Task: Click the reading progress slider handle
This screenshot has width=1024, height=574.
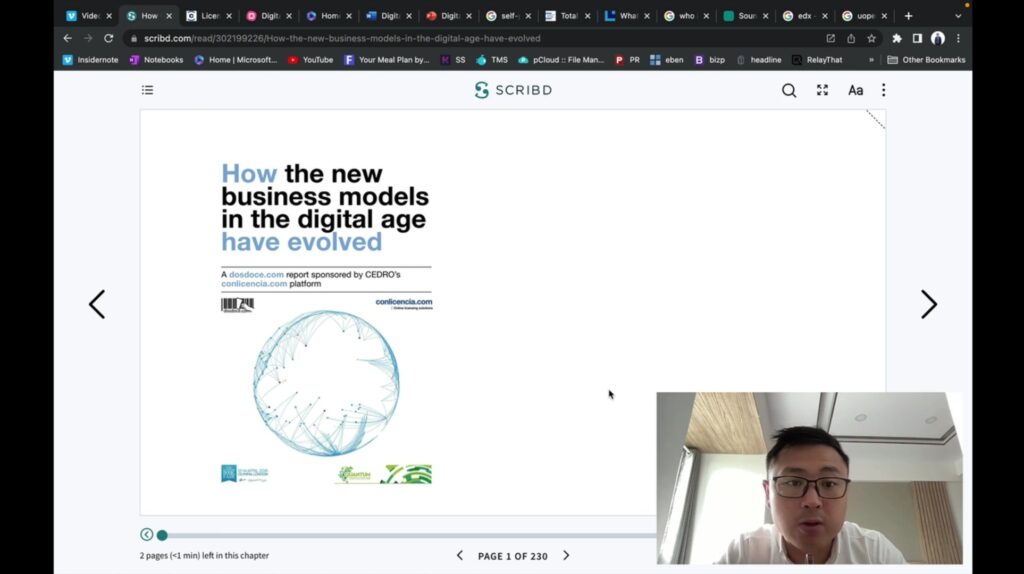Action: coord(162,535)
